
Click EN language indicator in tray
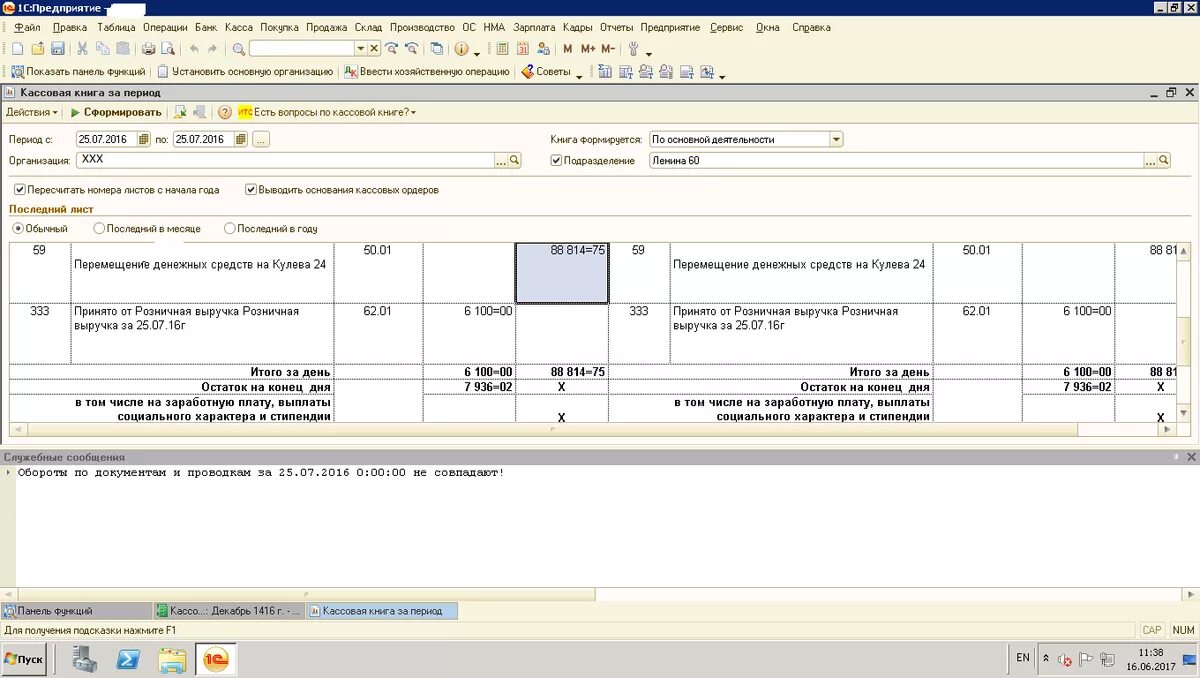pyautogui.click(x=1022, y=658)
